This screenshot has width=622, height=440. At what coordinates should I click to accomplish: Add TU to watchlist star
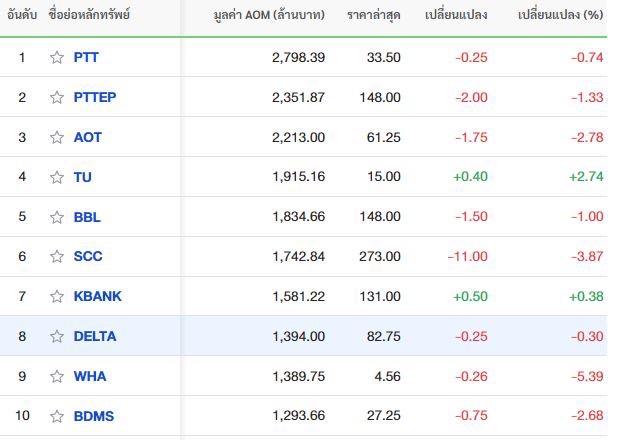(57, 177)
